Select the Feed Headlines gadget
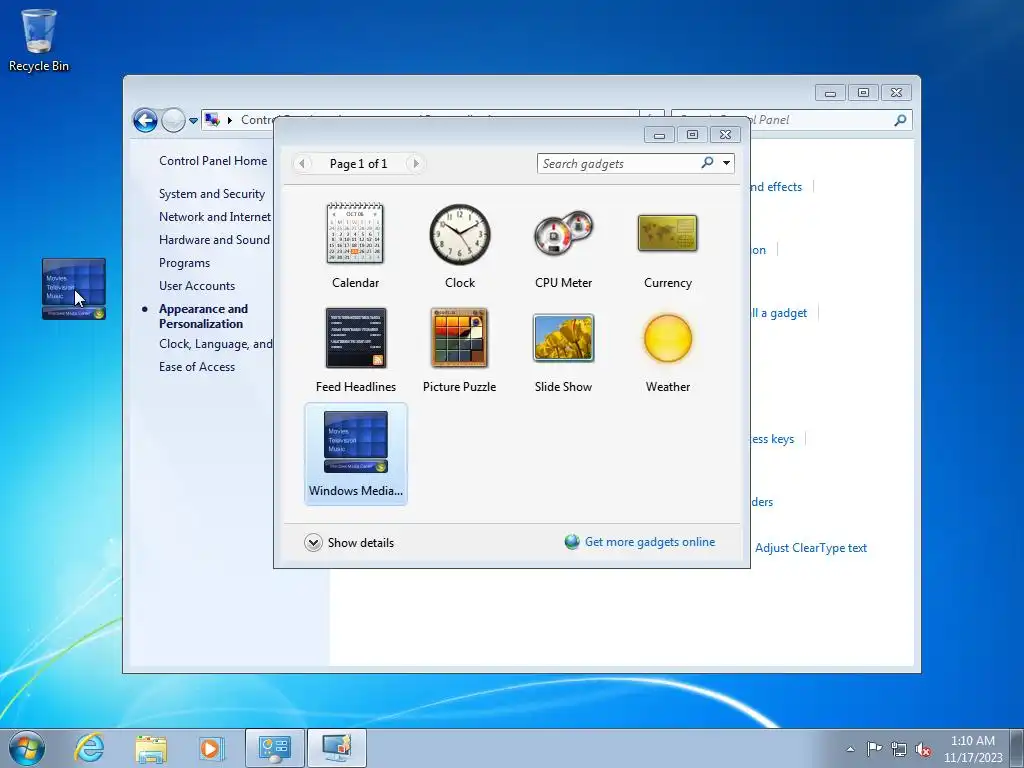 (x=355, y=349)
